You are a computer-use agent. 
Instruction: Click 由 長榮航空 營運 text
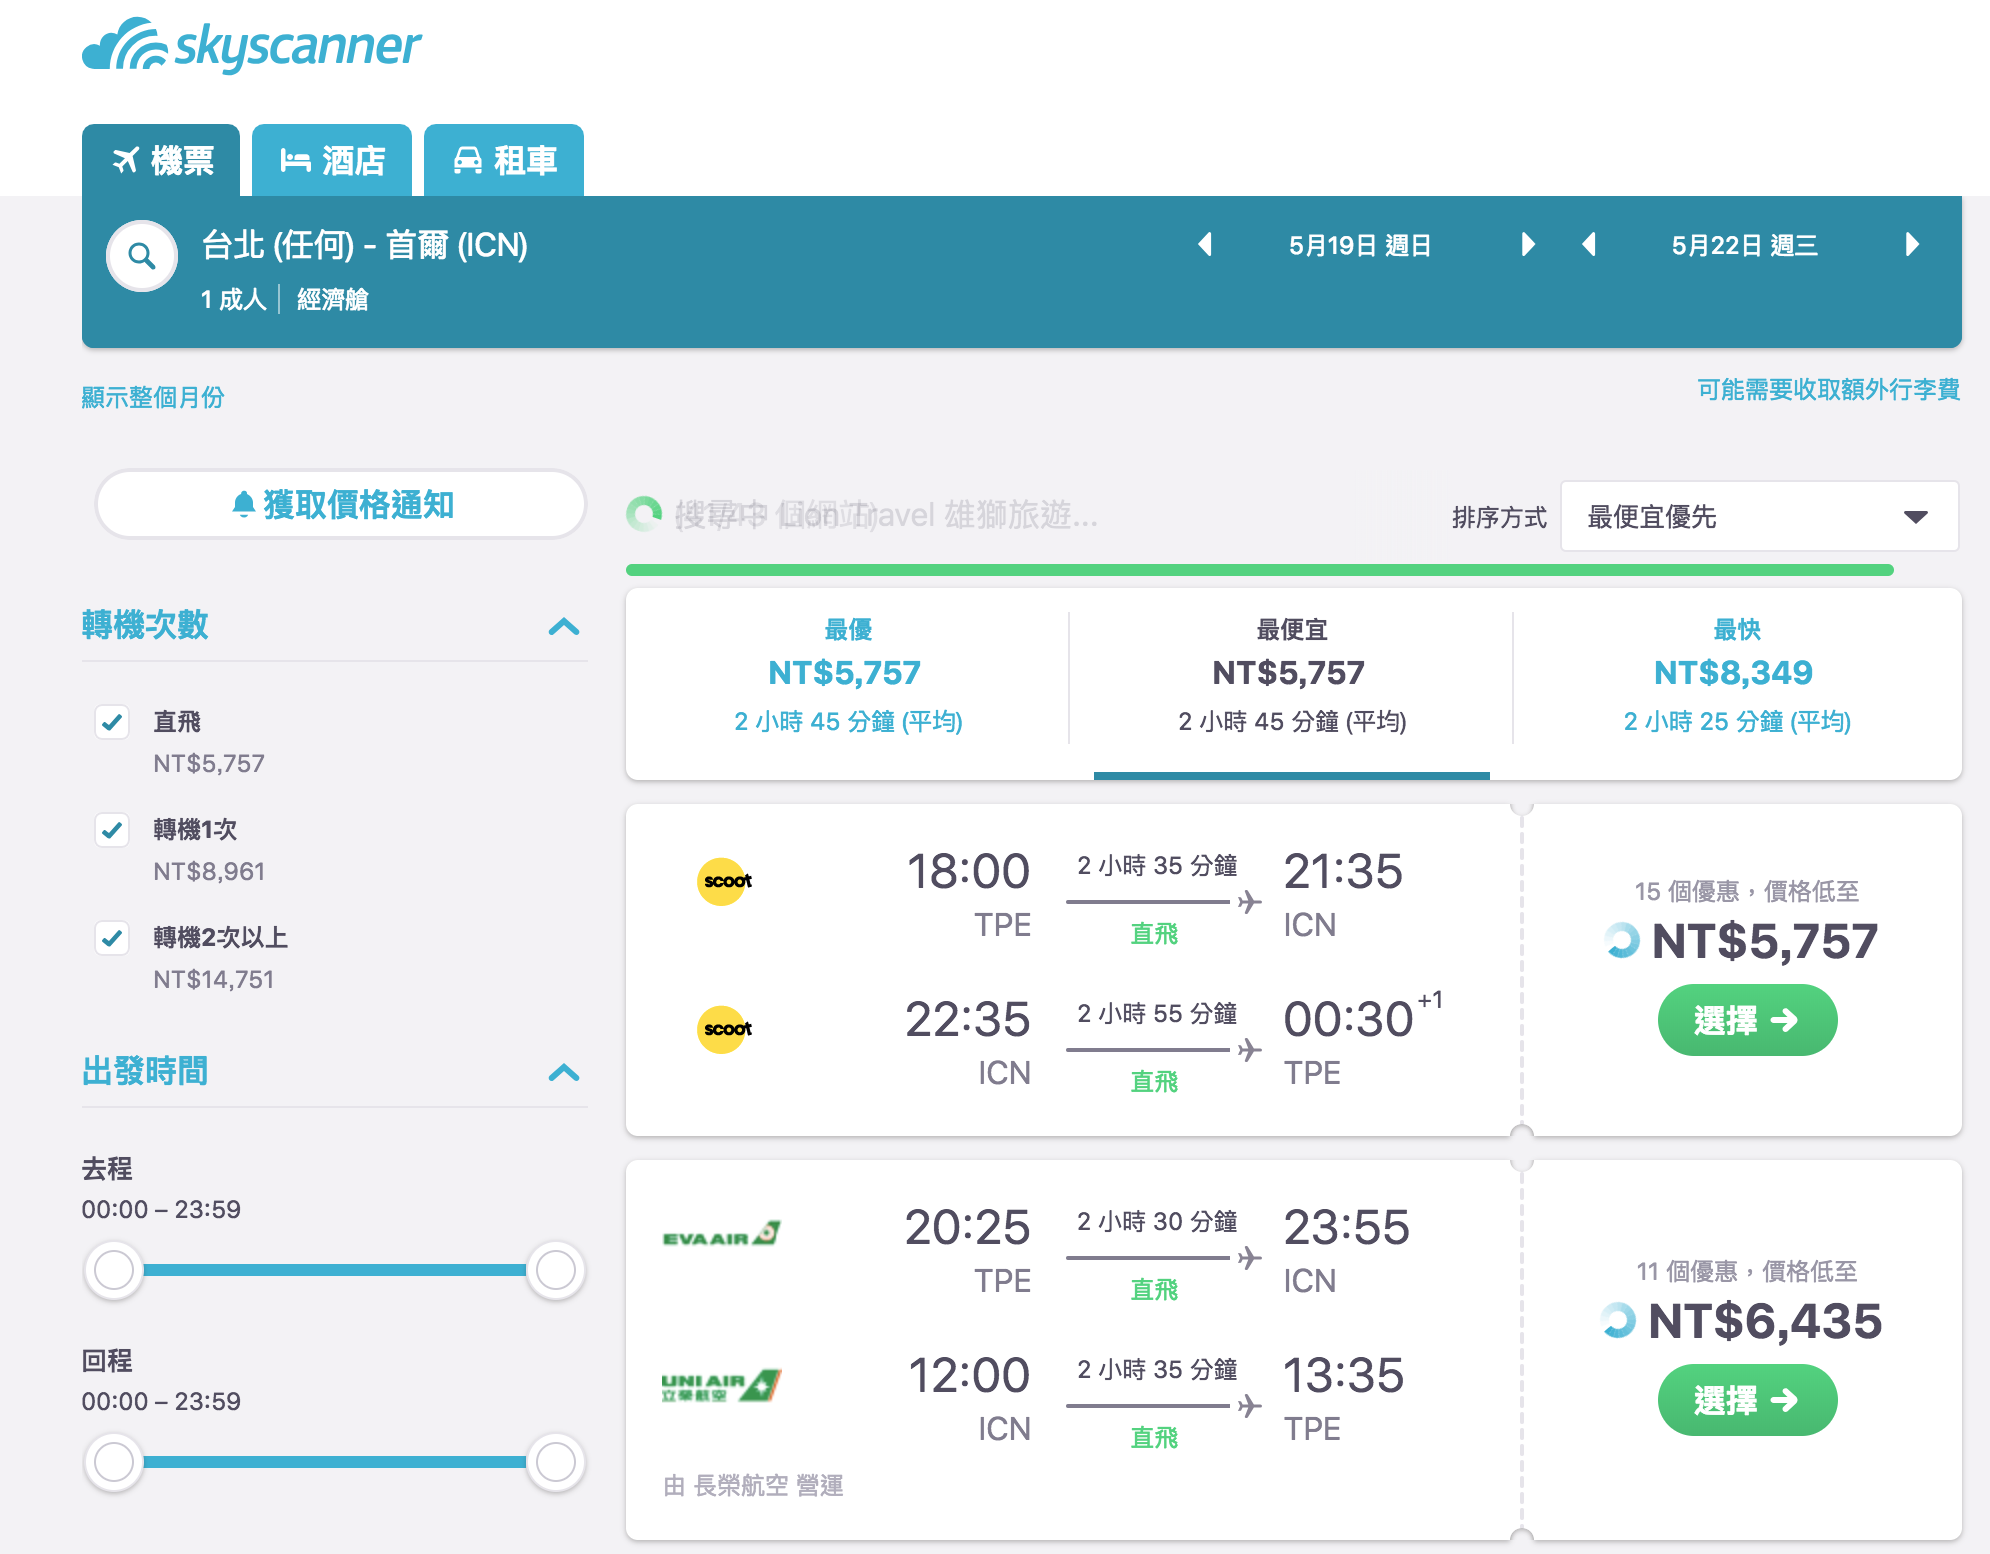(x=753, y=1485)
